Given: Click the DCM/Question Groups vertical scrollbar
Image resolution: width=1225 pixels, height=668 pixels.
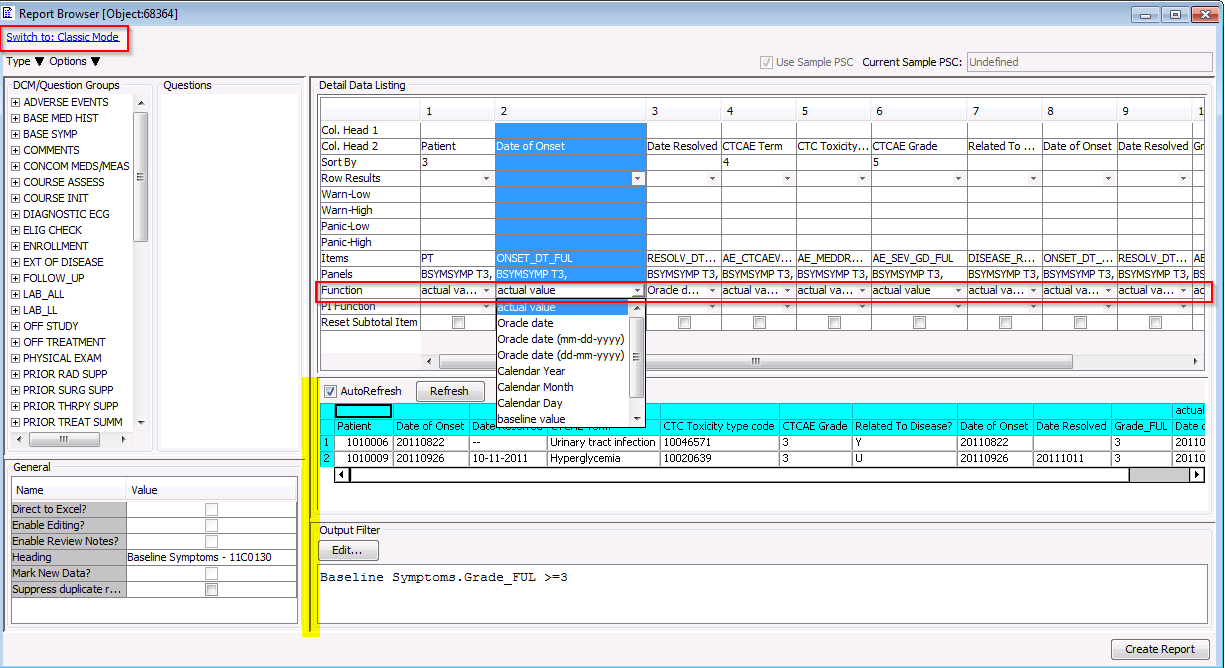Looking at the screenshot, I should (x=141, y=262).
